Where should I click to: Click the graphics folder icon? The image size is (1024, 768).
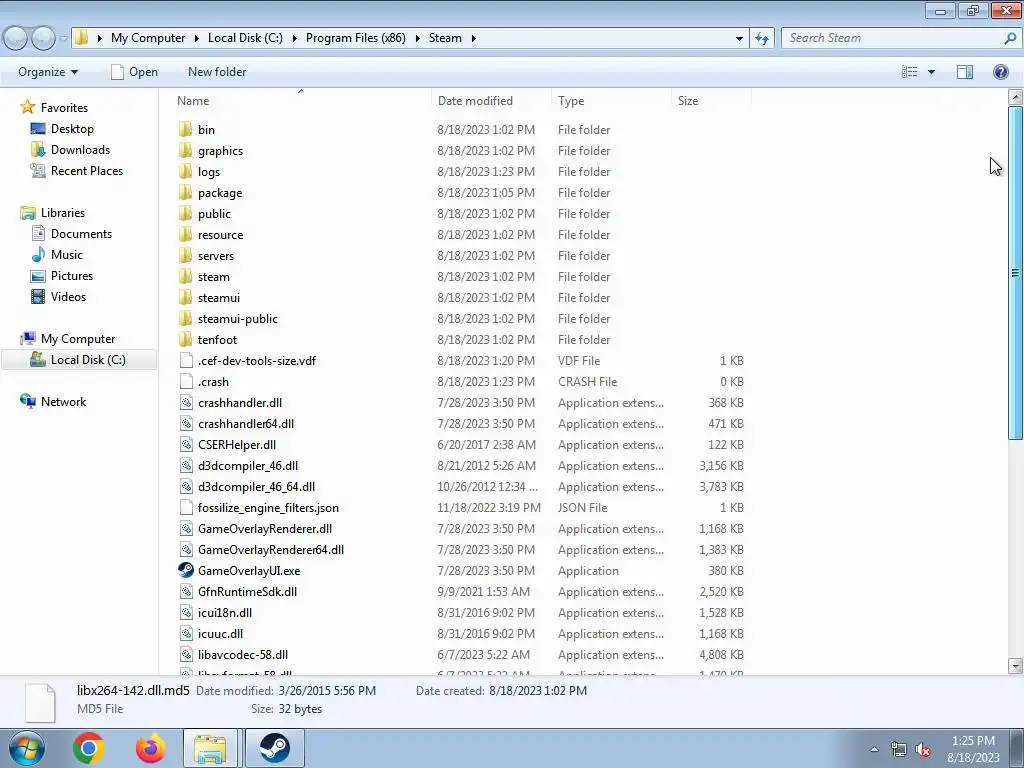click(185, 150)
